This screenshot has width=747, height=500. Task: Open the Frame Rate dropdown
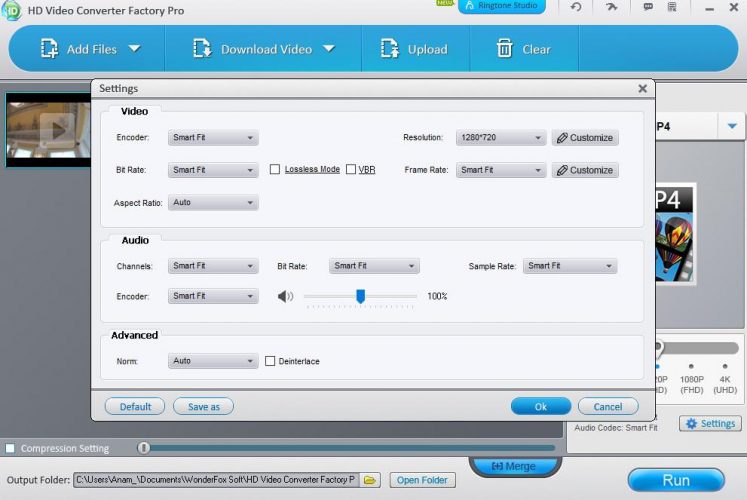click(501, 170)
